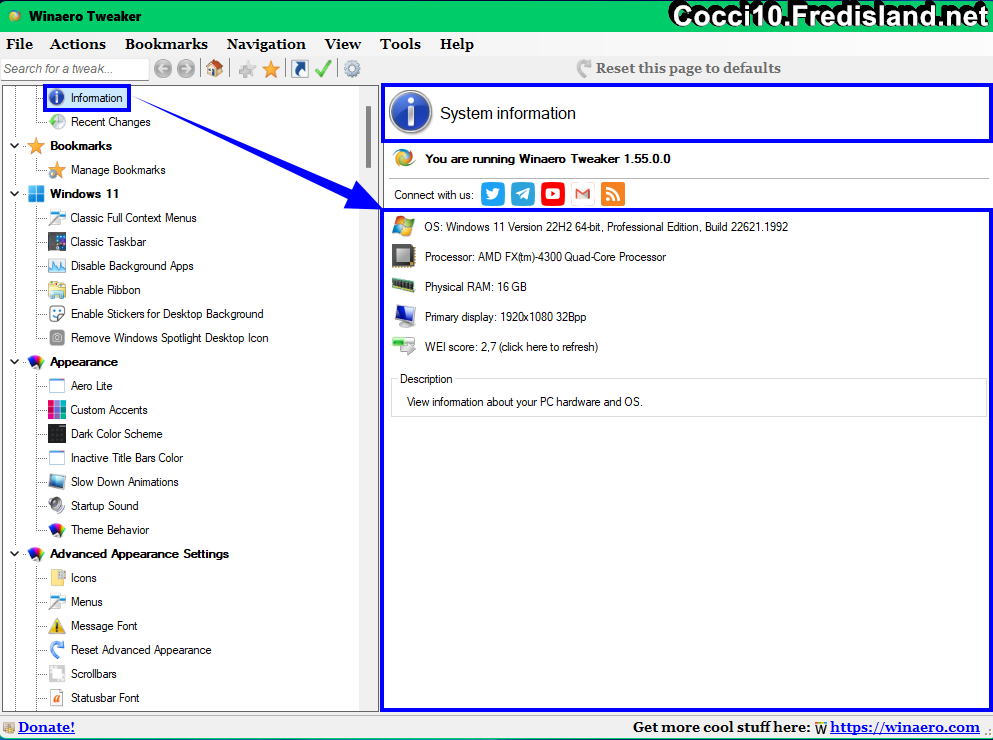Image resolution: width=993 pixels, height=740 pixels.
Task: Open the Help menu
Action: [457, 44]
